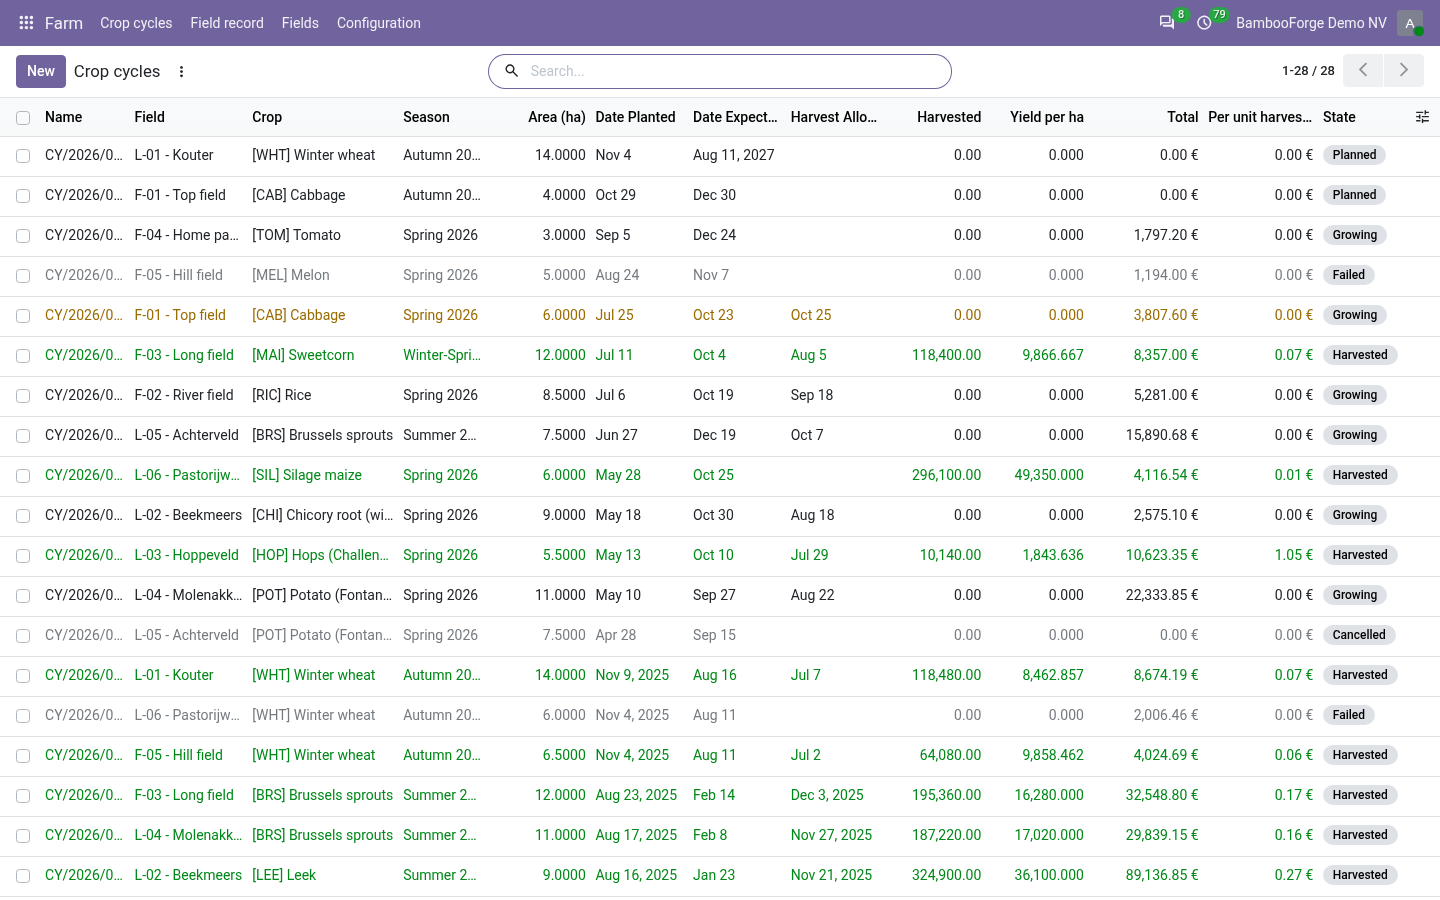Open the Configuration menu
Screen dimensions: 1440x900
tap(379, 23)
